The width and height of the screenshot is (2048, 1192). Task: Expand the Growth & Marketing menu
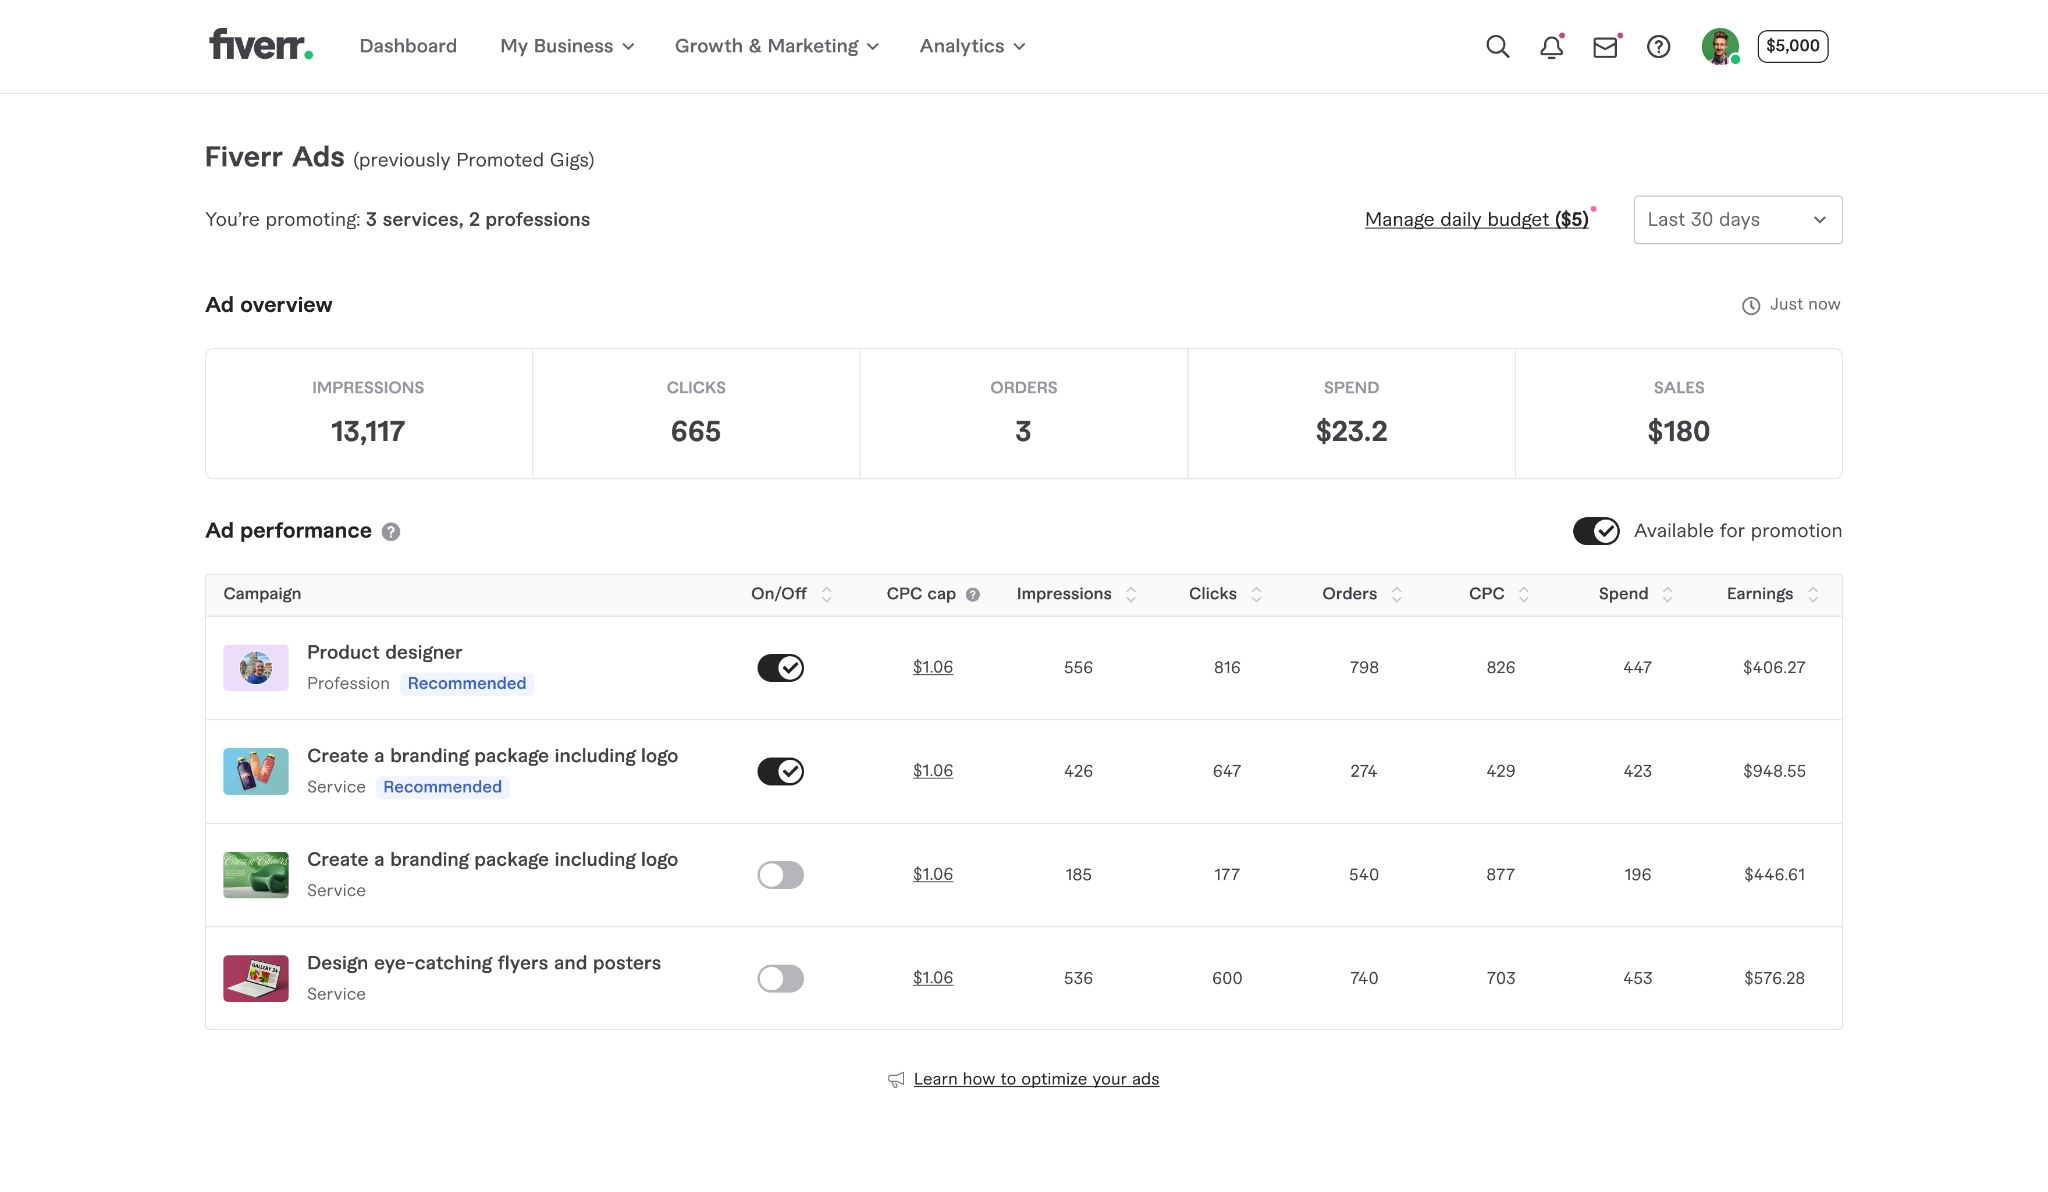[776, 46]
